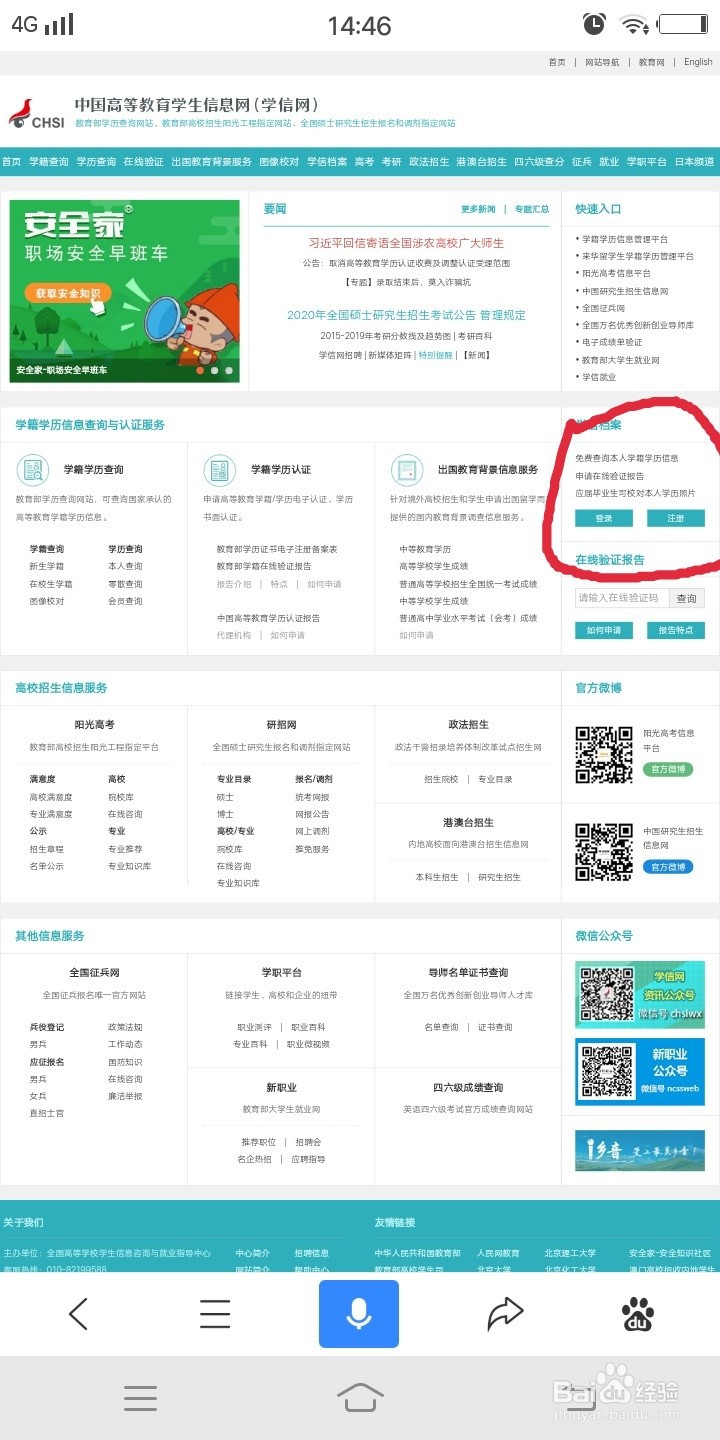
Task: Open the 更多新闻 link
Action: 478,209
